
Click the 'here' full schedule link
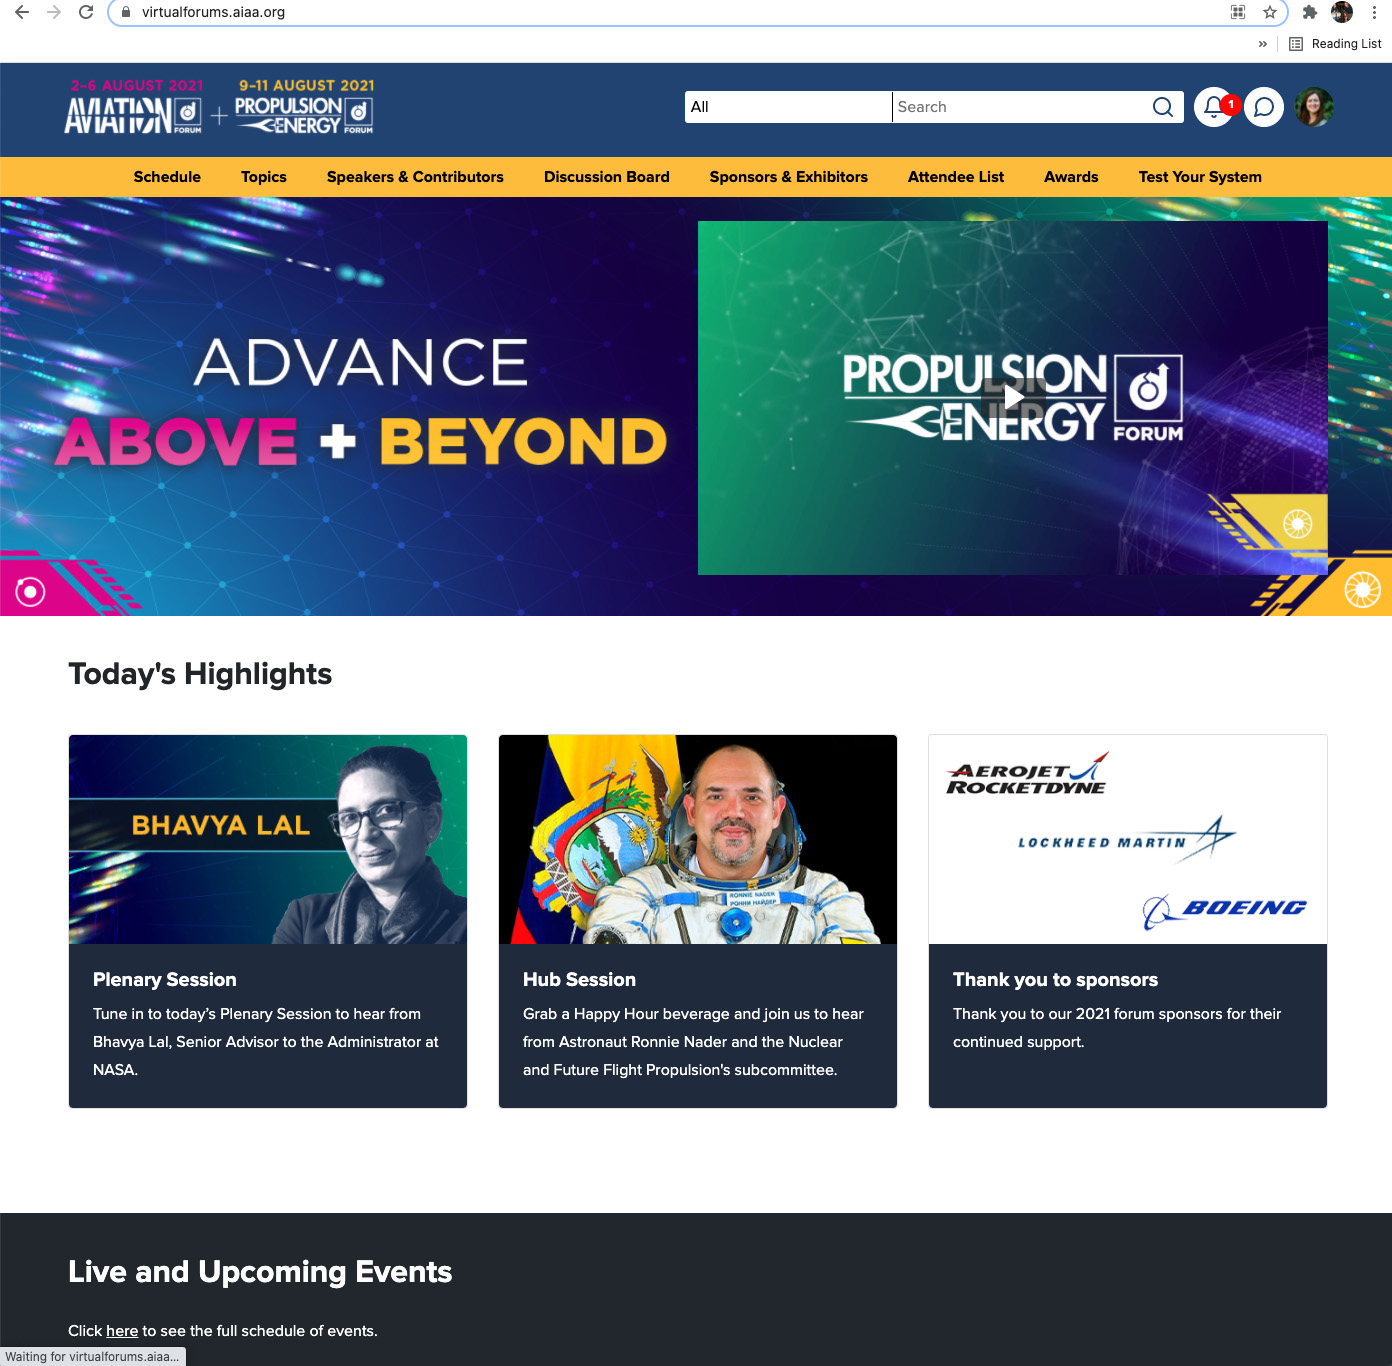click(x=122, y=1331)
